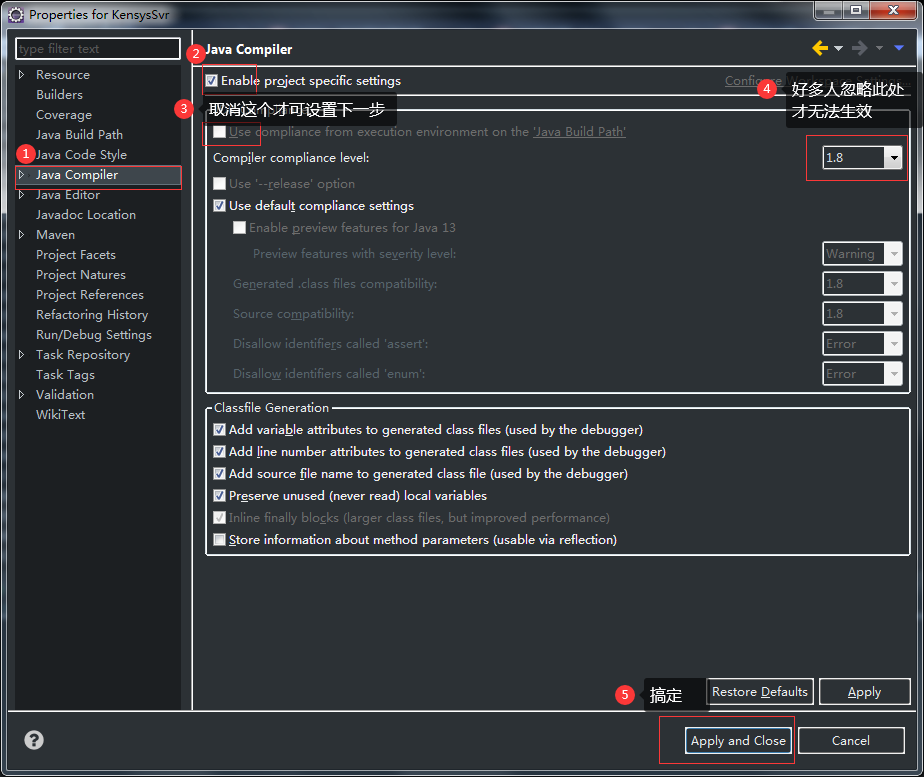Open the Compiler compliance level dropdown
Viewport: 924px width, 777px height.
(894, 157)
